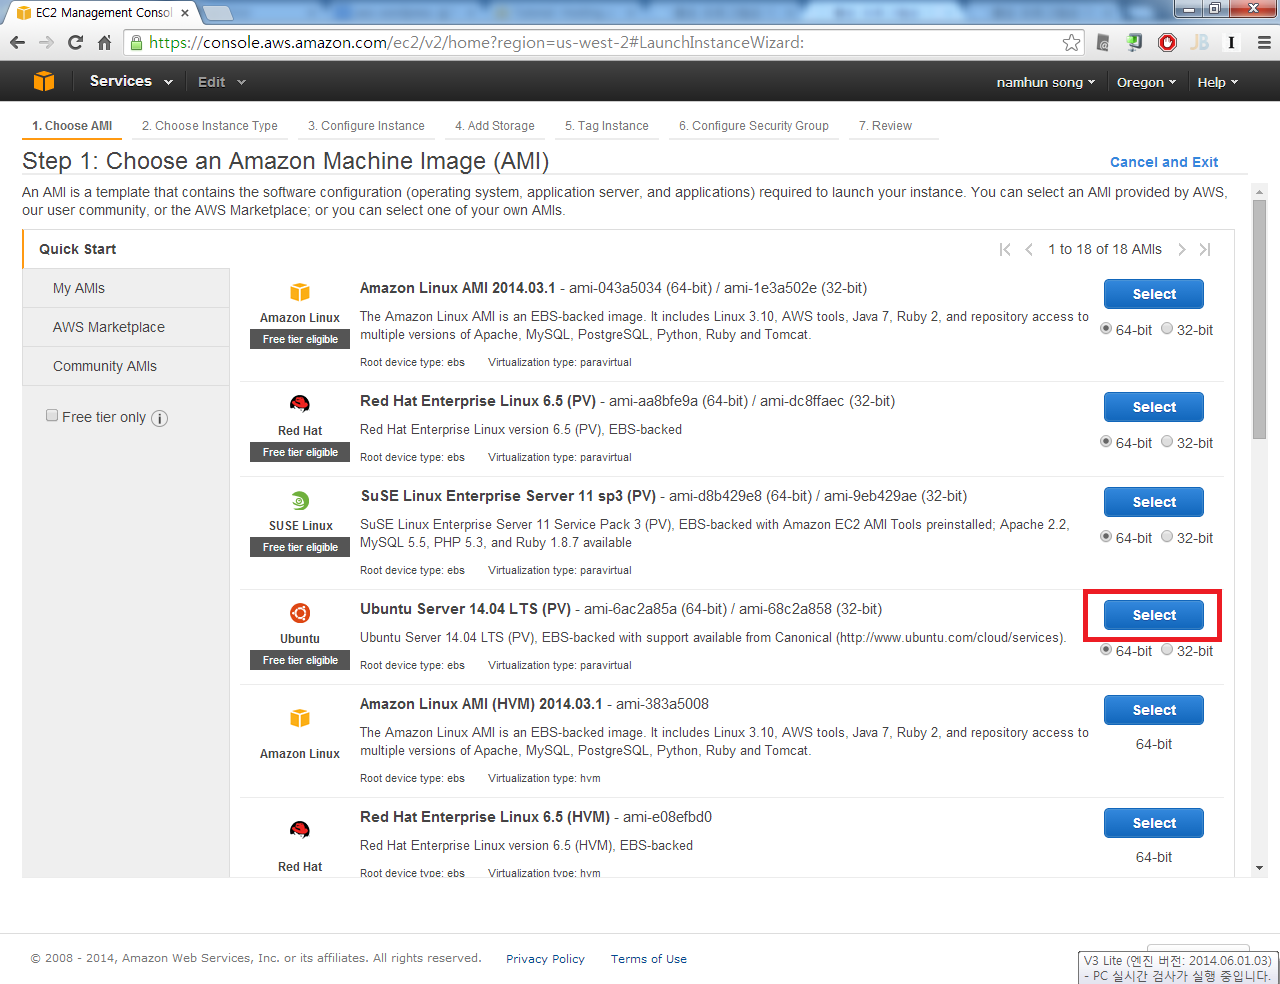The height and width of the screenshot is (984, 1280).
Task: Open the Terms of Use link
Action: 649,959
